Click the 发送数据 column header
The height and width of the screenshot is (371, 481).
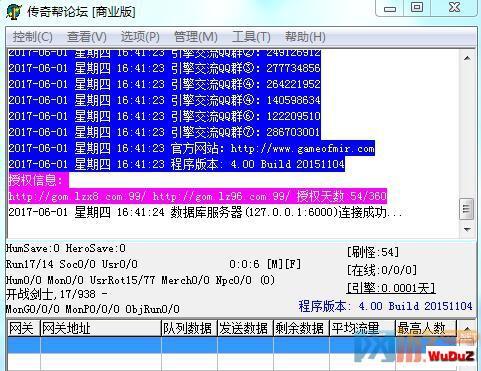[245, 328]
